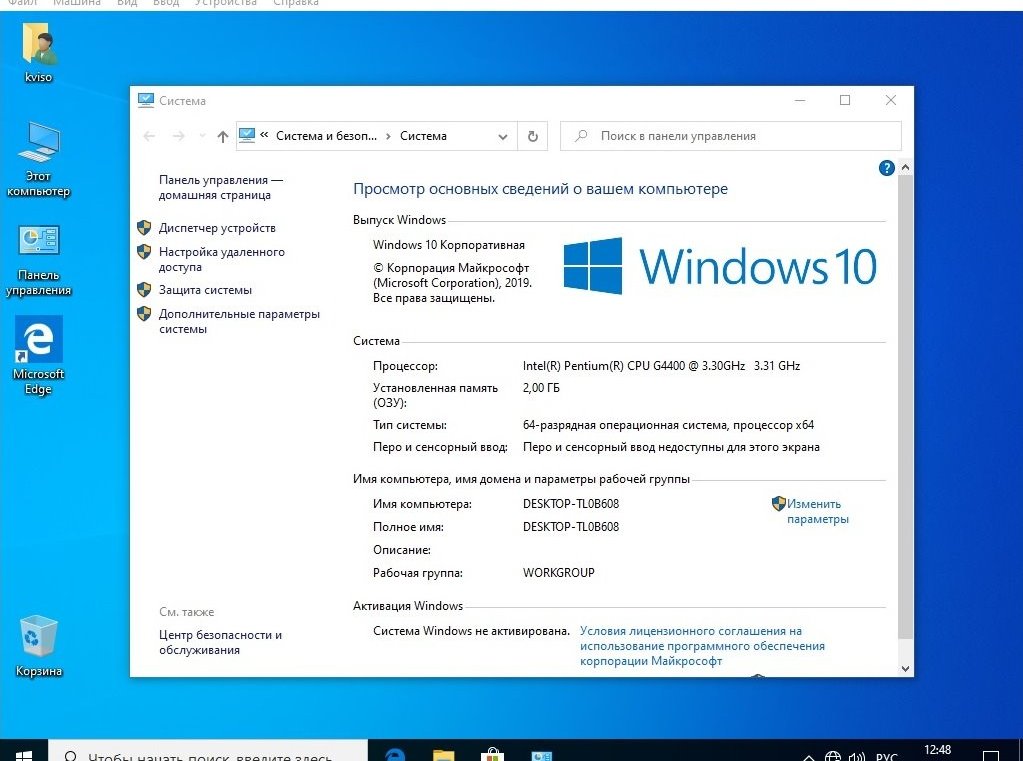Open the recent locations dropdown arrow
This screenshot has height=761, width=1023.
click(x=202, y=136)
